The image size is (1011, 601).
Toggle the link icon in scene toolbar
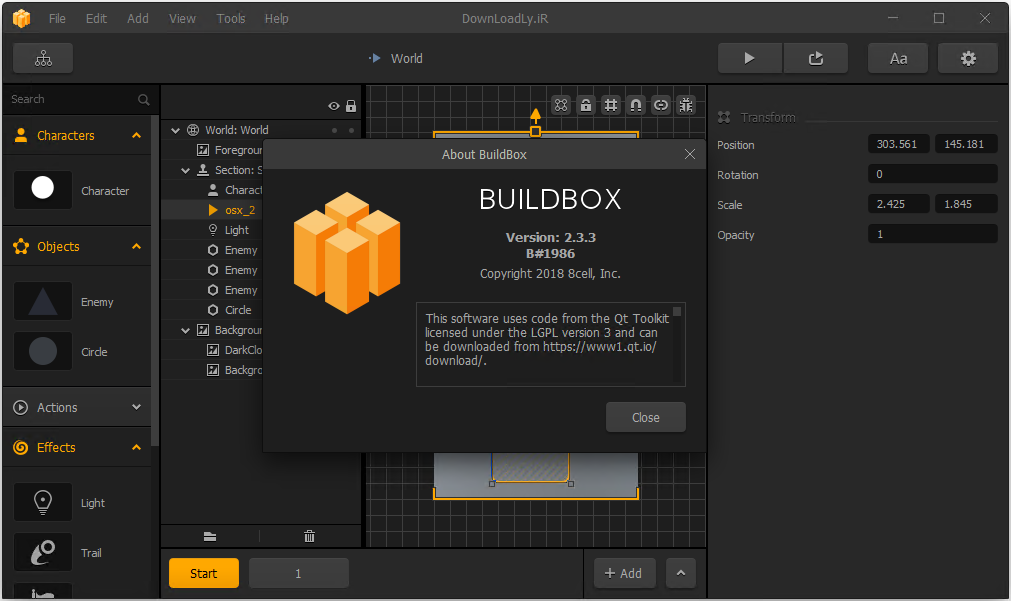pyautogui.click(x=661, y=105)
